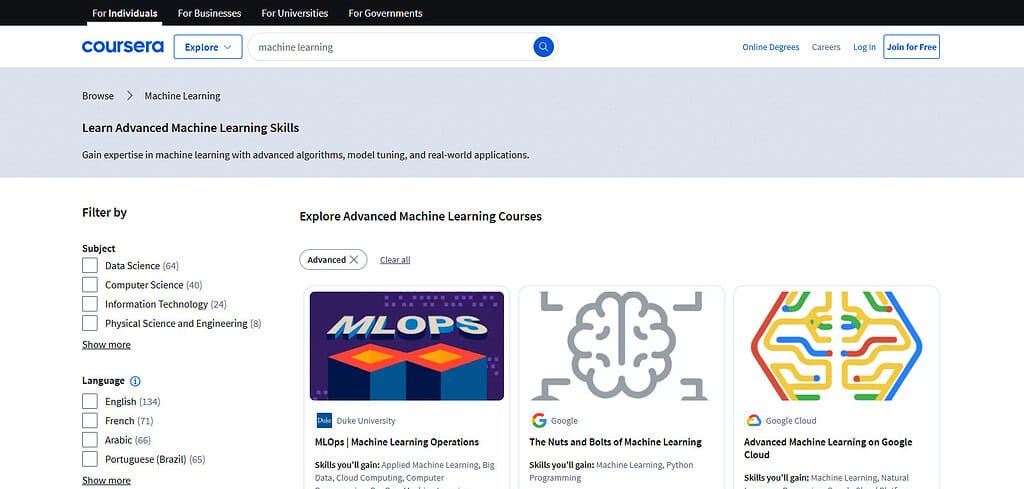The width and height of the screenshot is (1024, 489).
Task: Click the Filter by heading
Action: pos(104,212)
